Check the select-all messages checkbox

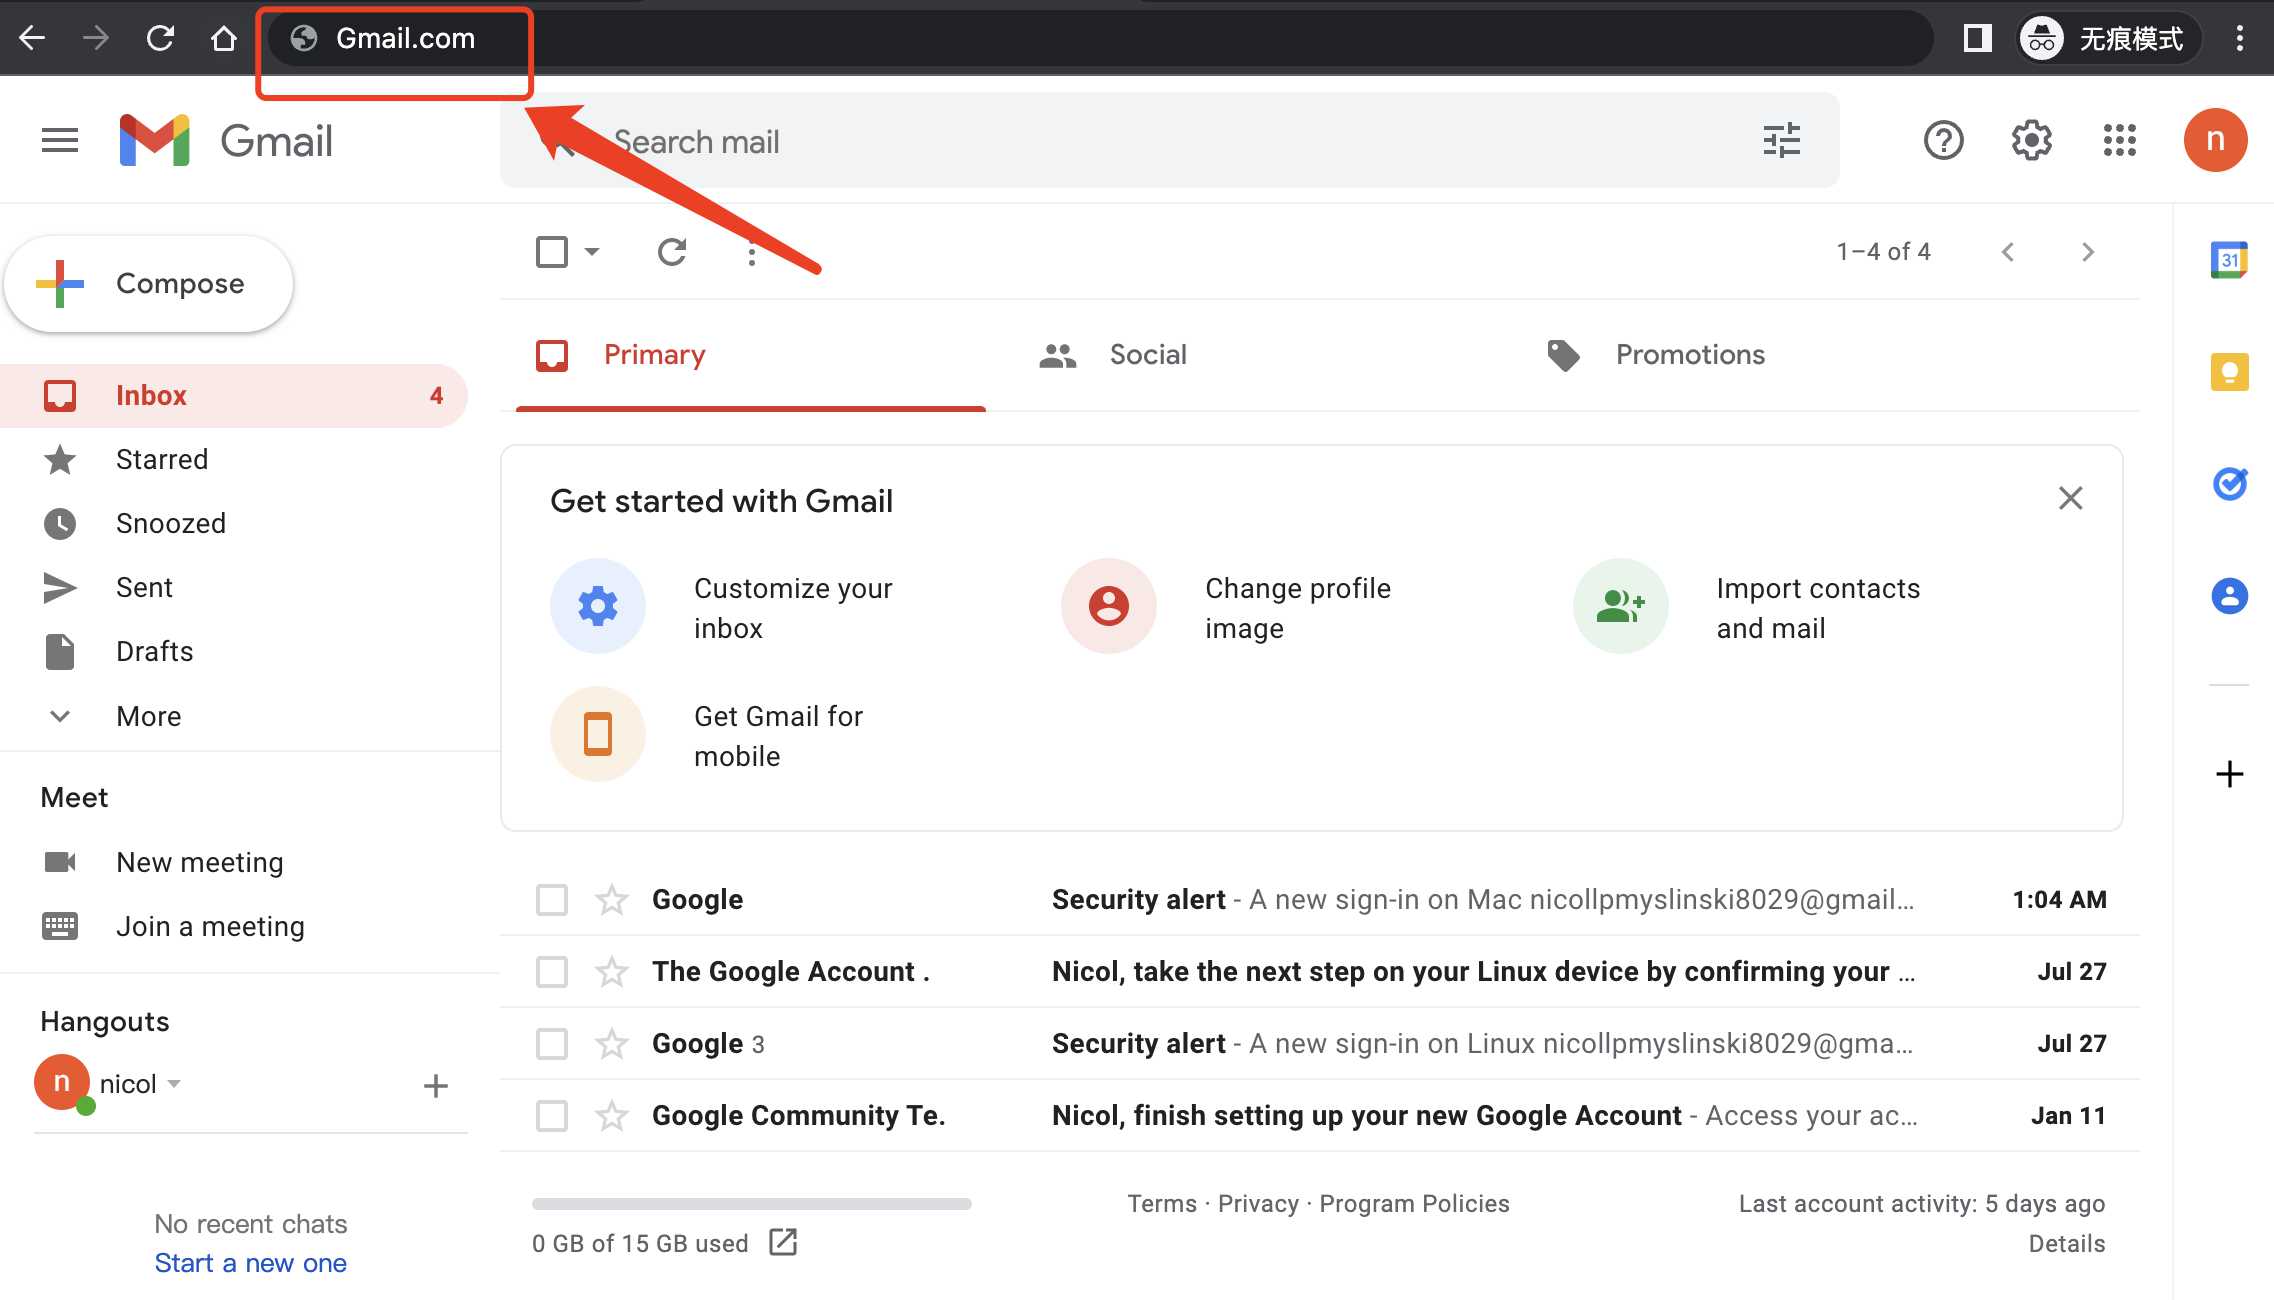point(552,252)
